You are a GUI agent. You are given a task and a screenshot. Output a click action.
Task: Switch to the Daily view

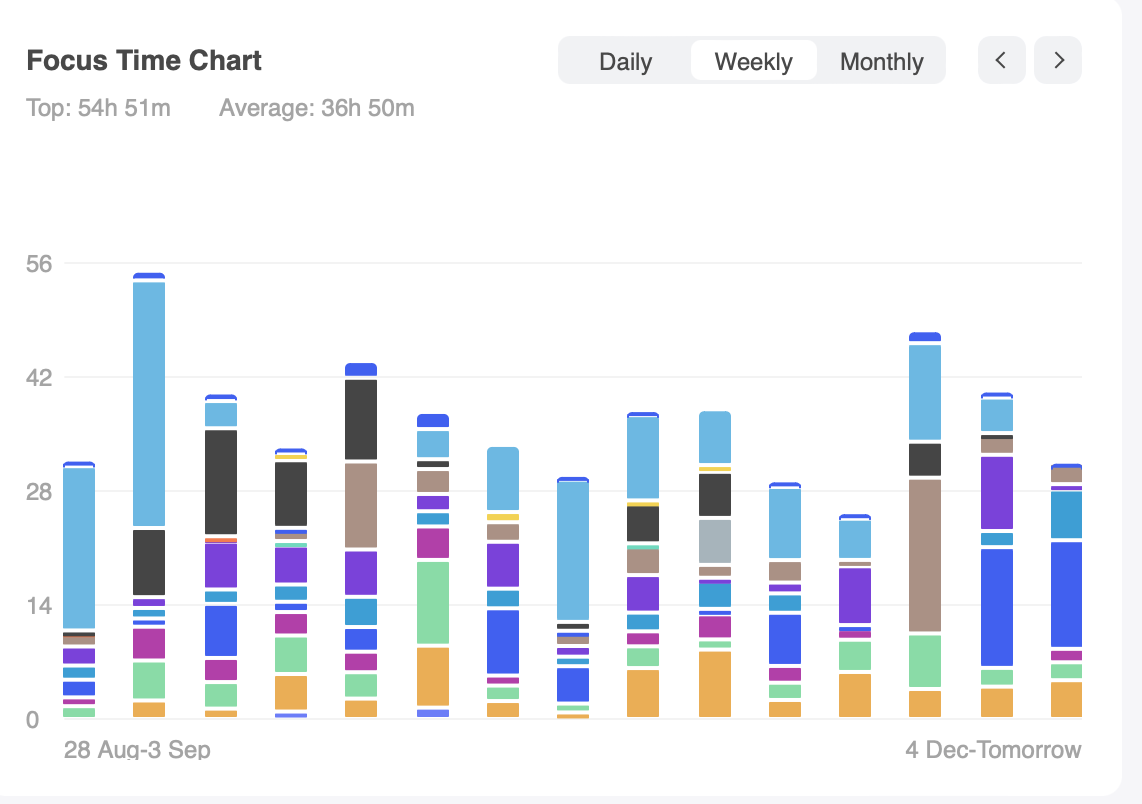pos(625,61)
